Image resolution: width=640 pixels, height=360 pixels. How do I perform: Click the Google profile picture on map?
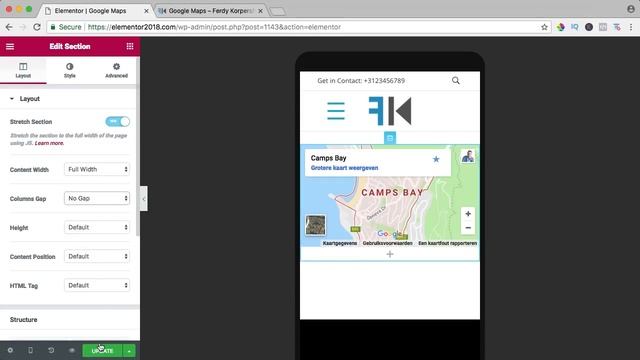[468, 156]
